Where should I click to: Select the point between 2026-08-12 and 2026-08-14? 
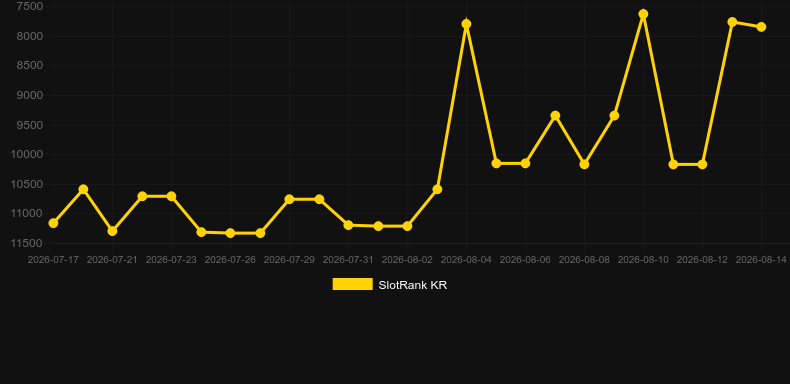pyautogui.click(x=732, y=22)
